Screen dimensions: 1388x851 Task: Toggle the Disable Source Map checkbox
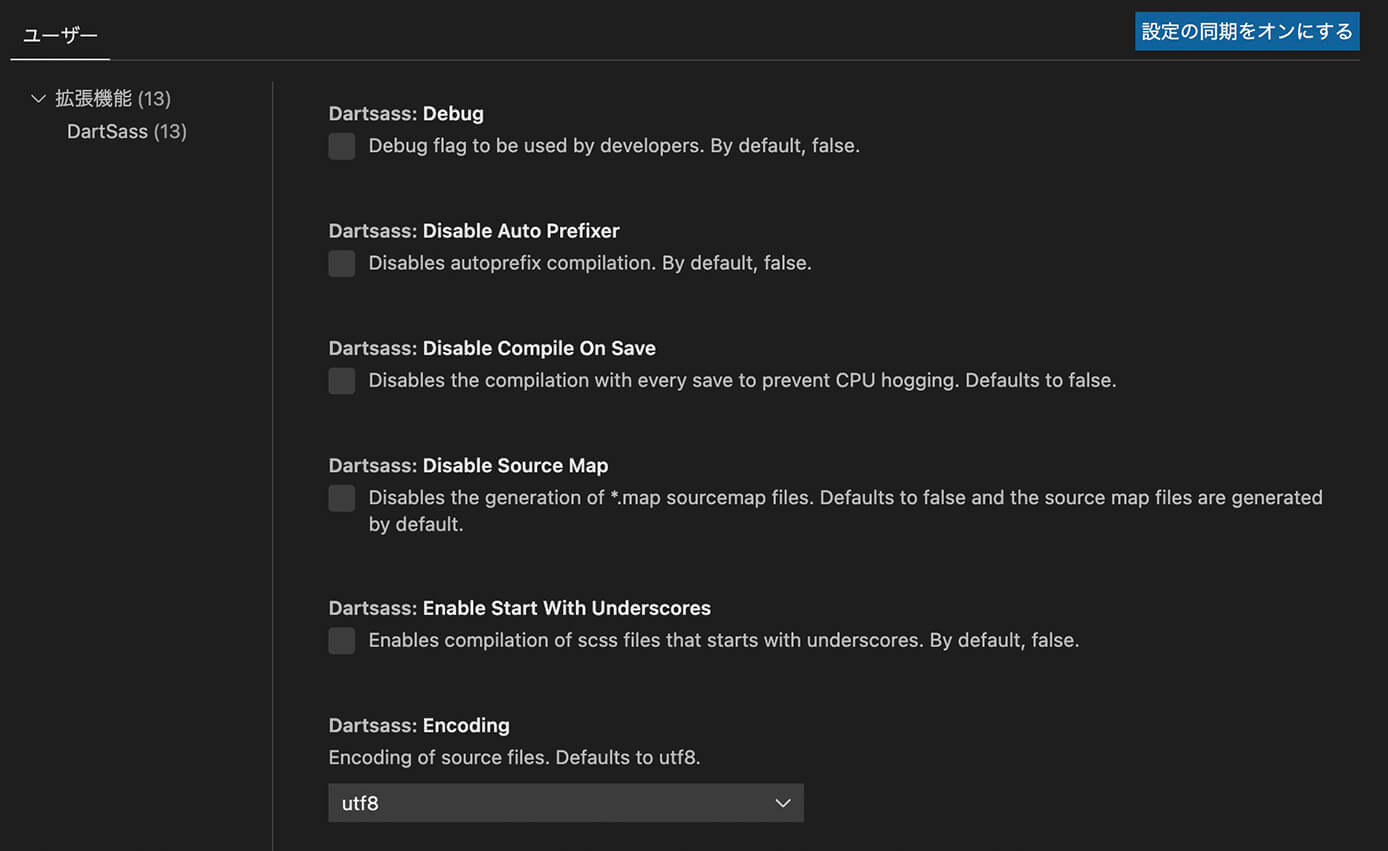342,498
